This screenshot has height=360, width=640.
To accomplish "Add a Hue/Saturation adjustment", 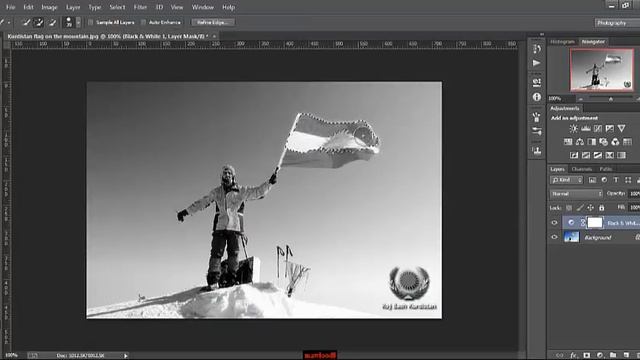I will [x=568, y=142].
